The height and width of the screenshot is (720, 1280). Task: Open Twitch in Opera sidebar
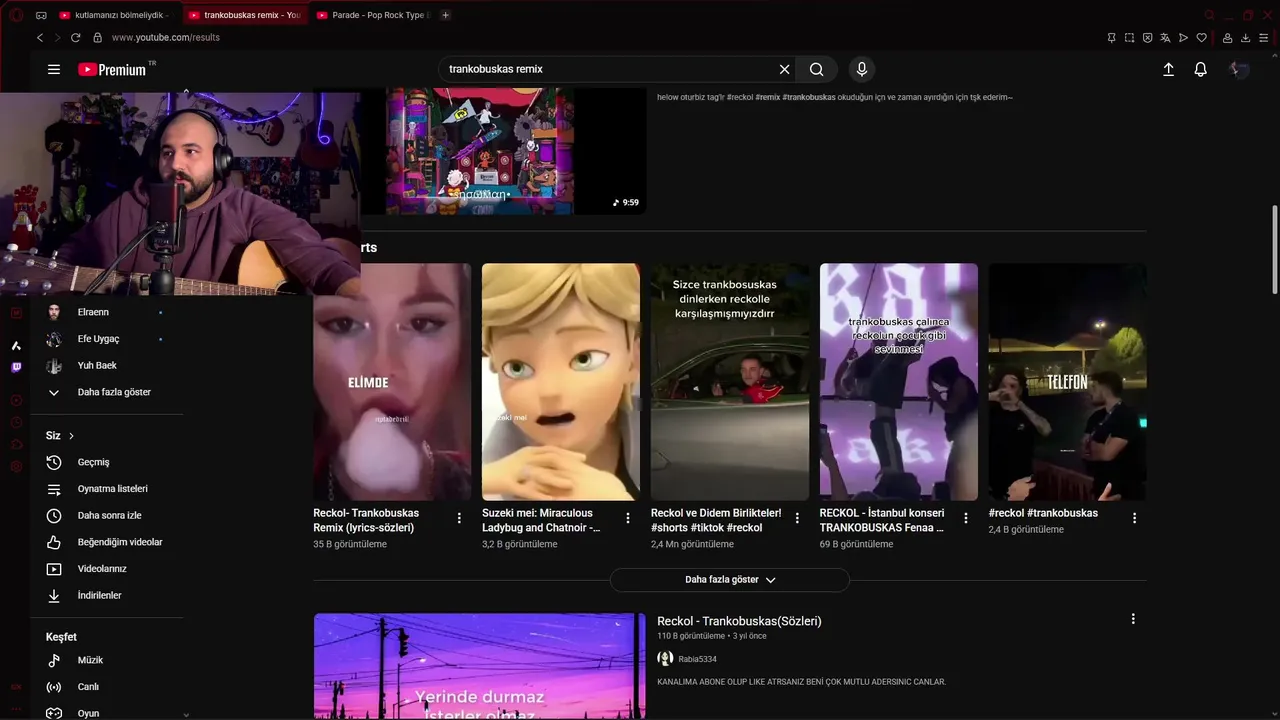click(x=16, y=367)
